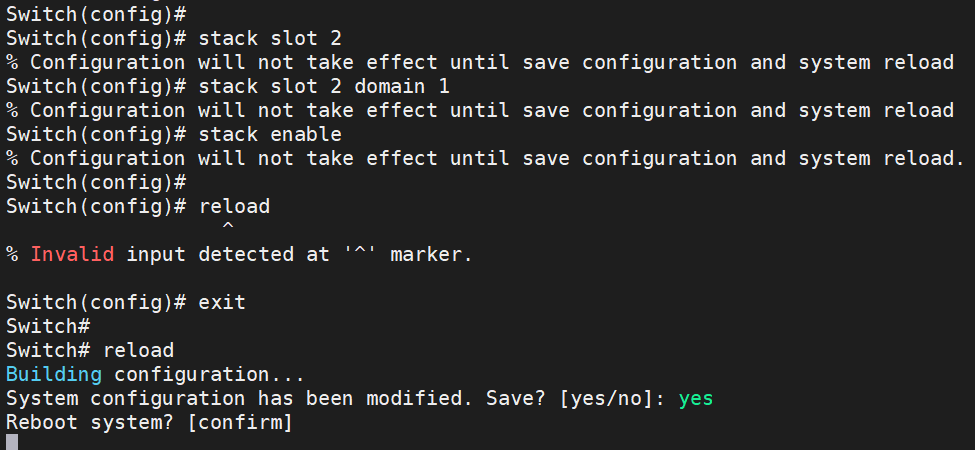Click the caret marker under reload

click(228, 226)
